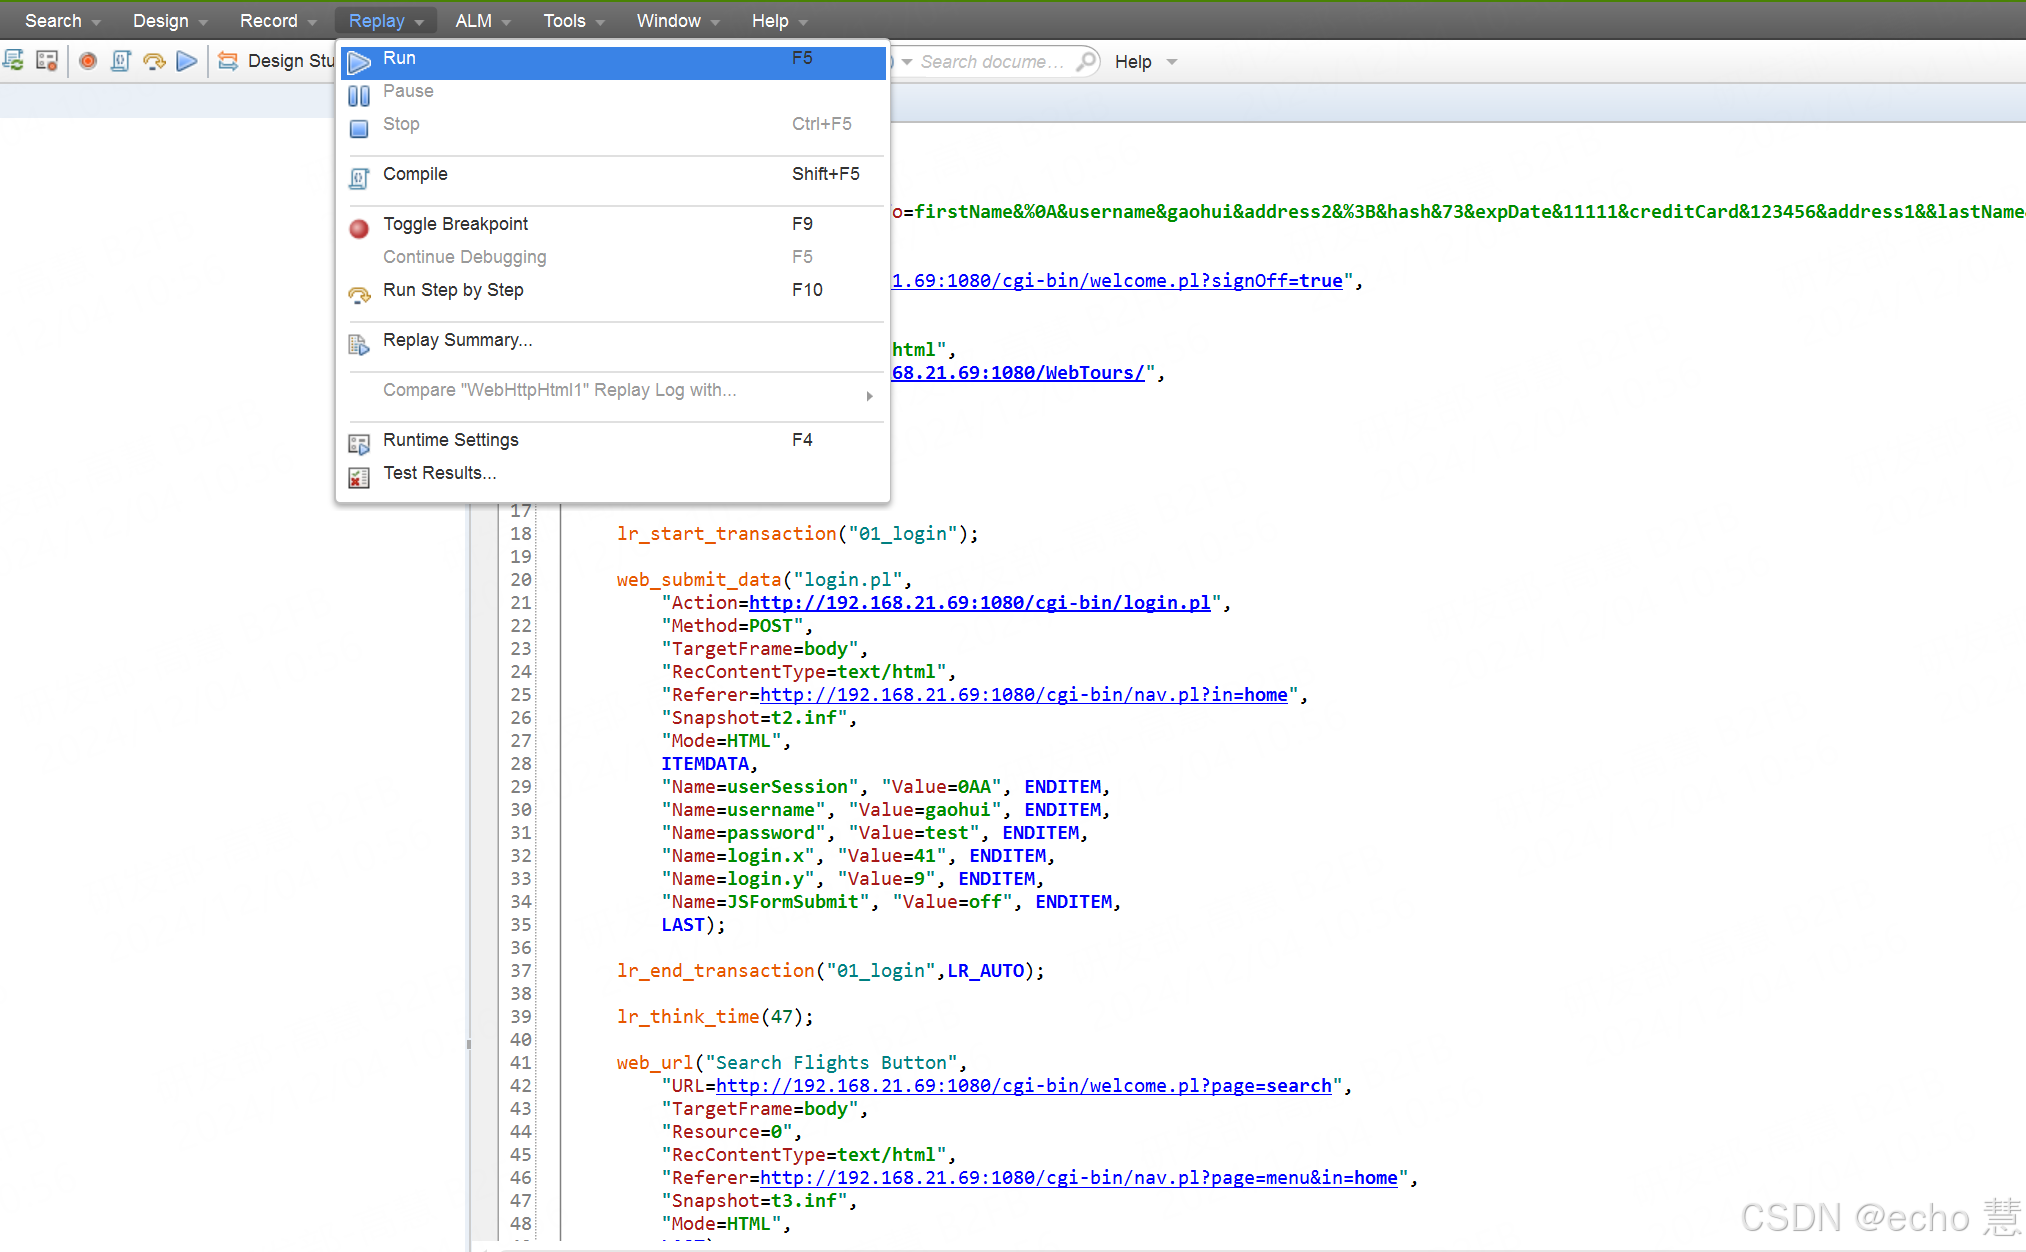Click the search magnifier icon
This screenshot has height=1252, width=2026.
(x=1085, y=61)
